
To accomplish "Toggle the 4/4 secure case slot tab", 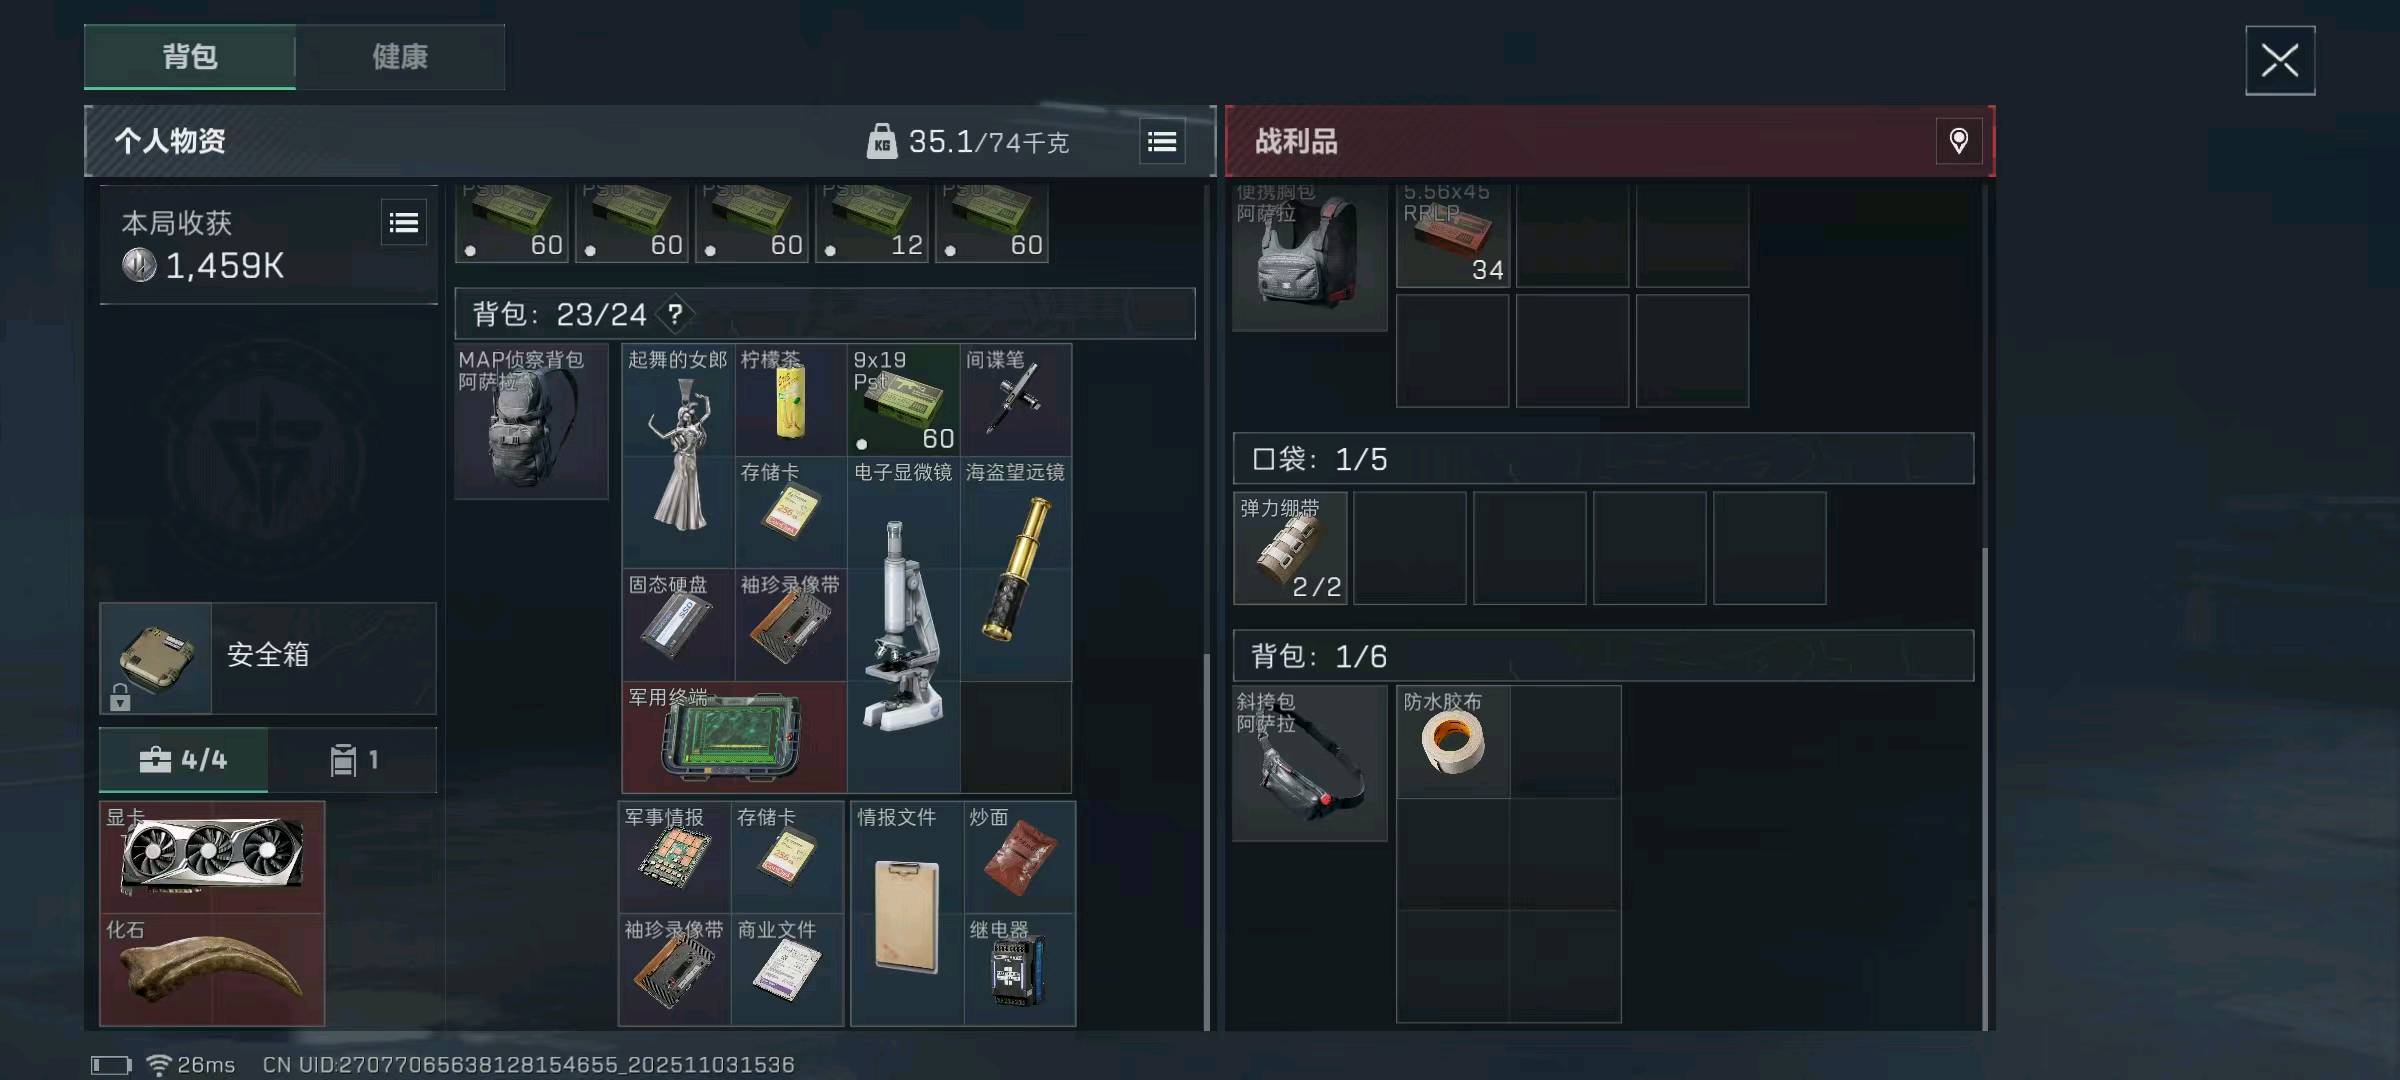I will [184, 760].
